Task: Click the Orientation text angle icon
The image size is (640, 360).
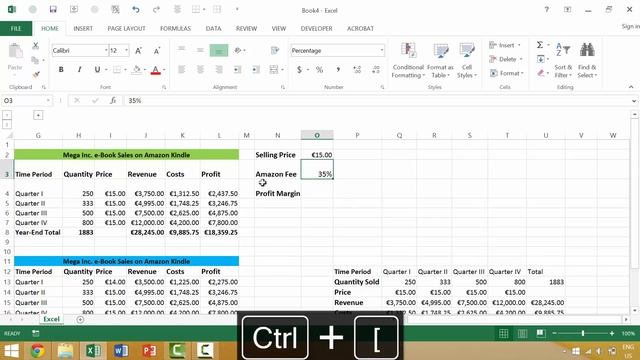Action: click(x=238, y=50)
